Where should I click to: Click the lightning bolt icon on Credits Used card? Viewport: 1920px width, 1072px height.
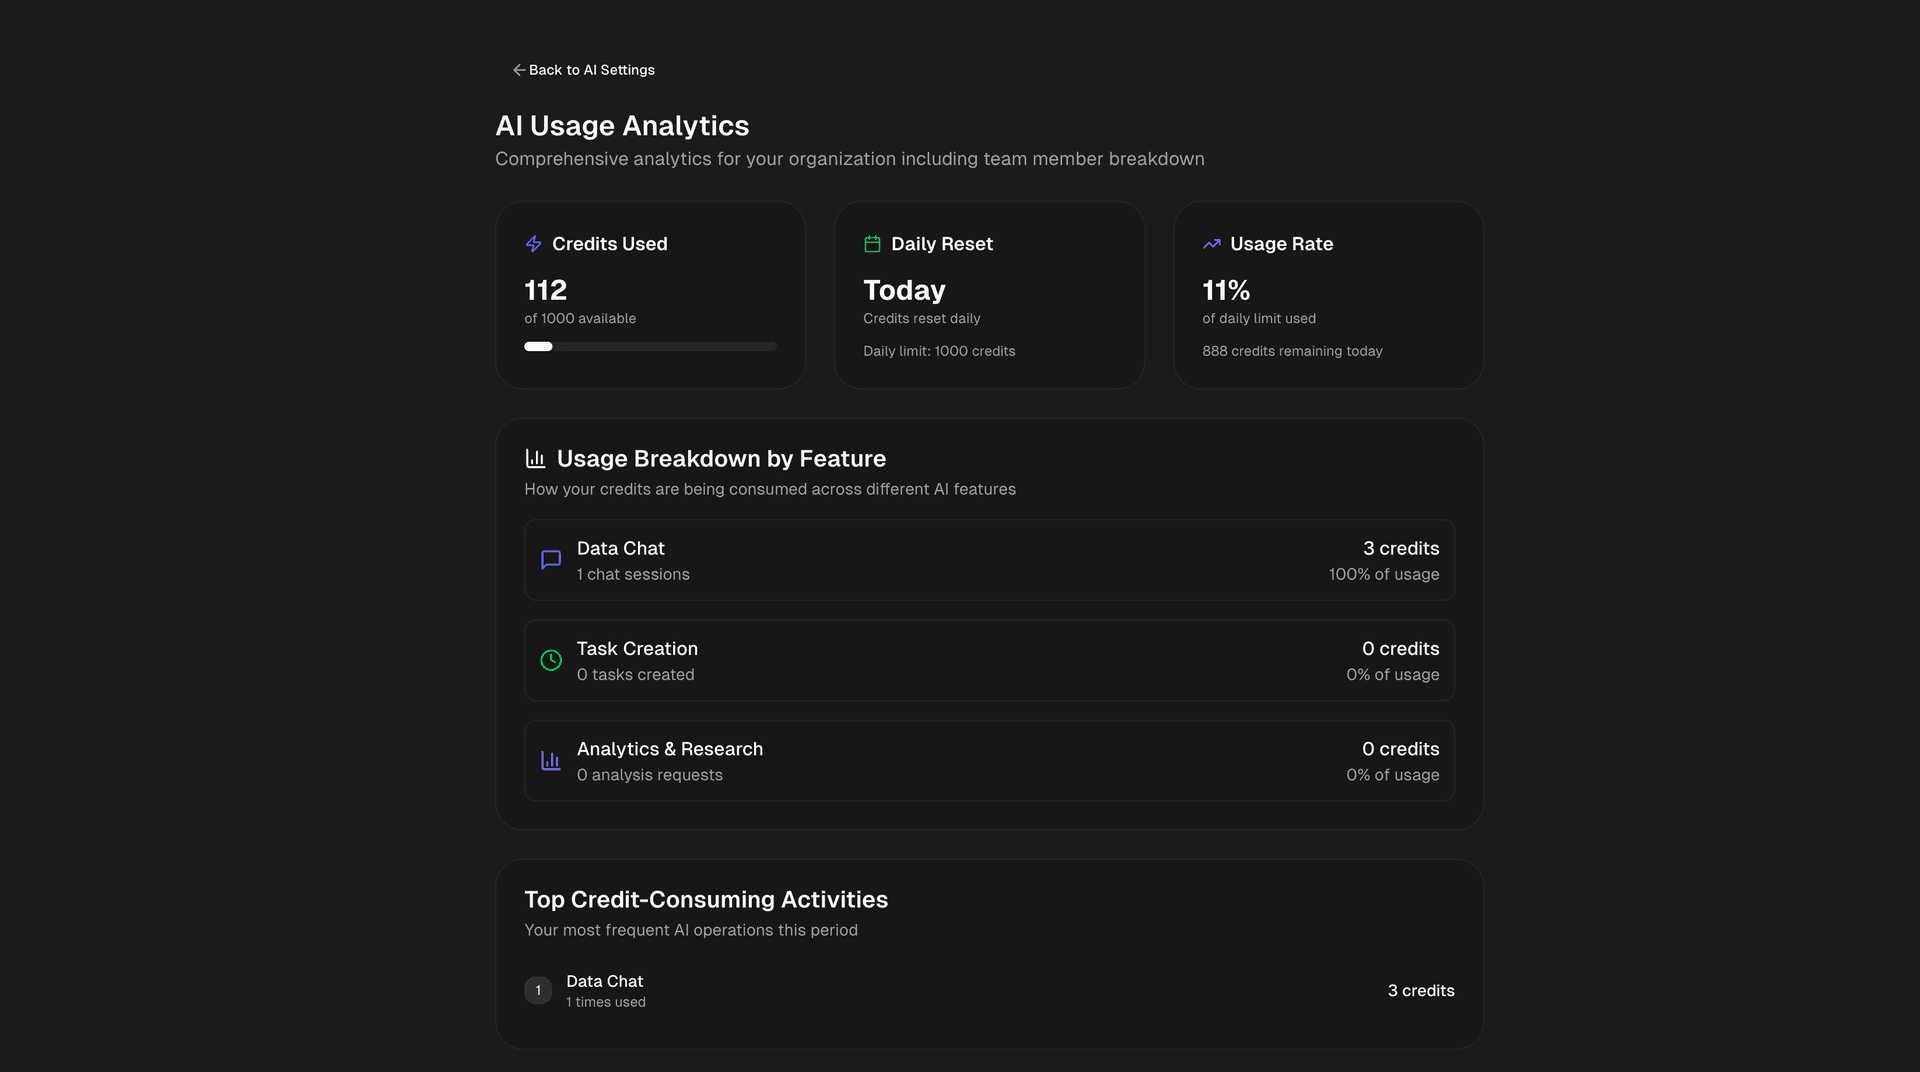coord(533,244)
